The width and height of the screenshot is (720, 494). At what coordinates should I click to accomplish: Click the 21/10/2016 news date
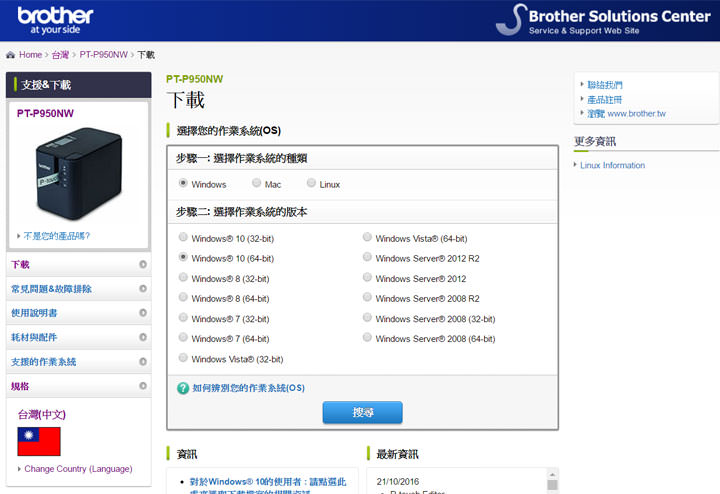(x=398, y=482)
